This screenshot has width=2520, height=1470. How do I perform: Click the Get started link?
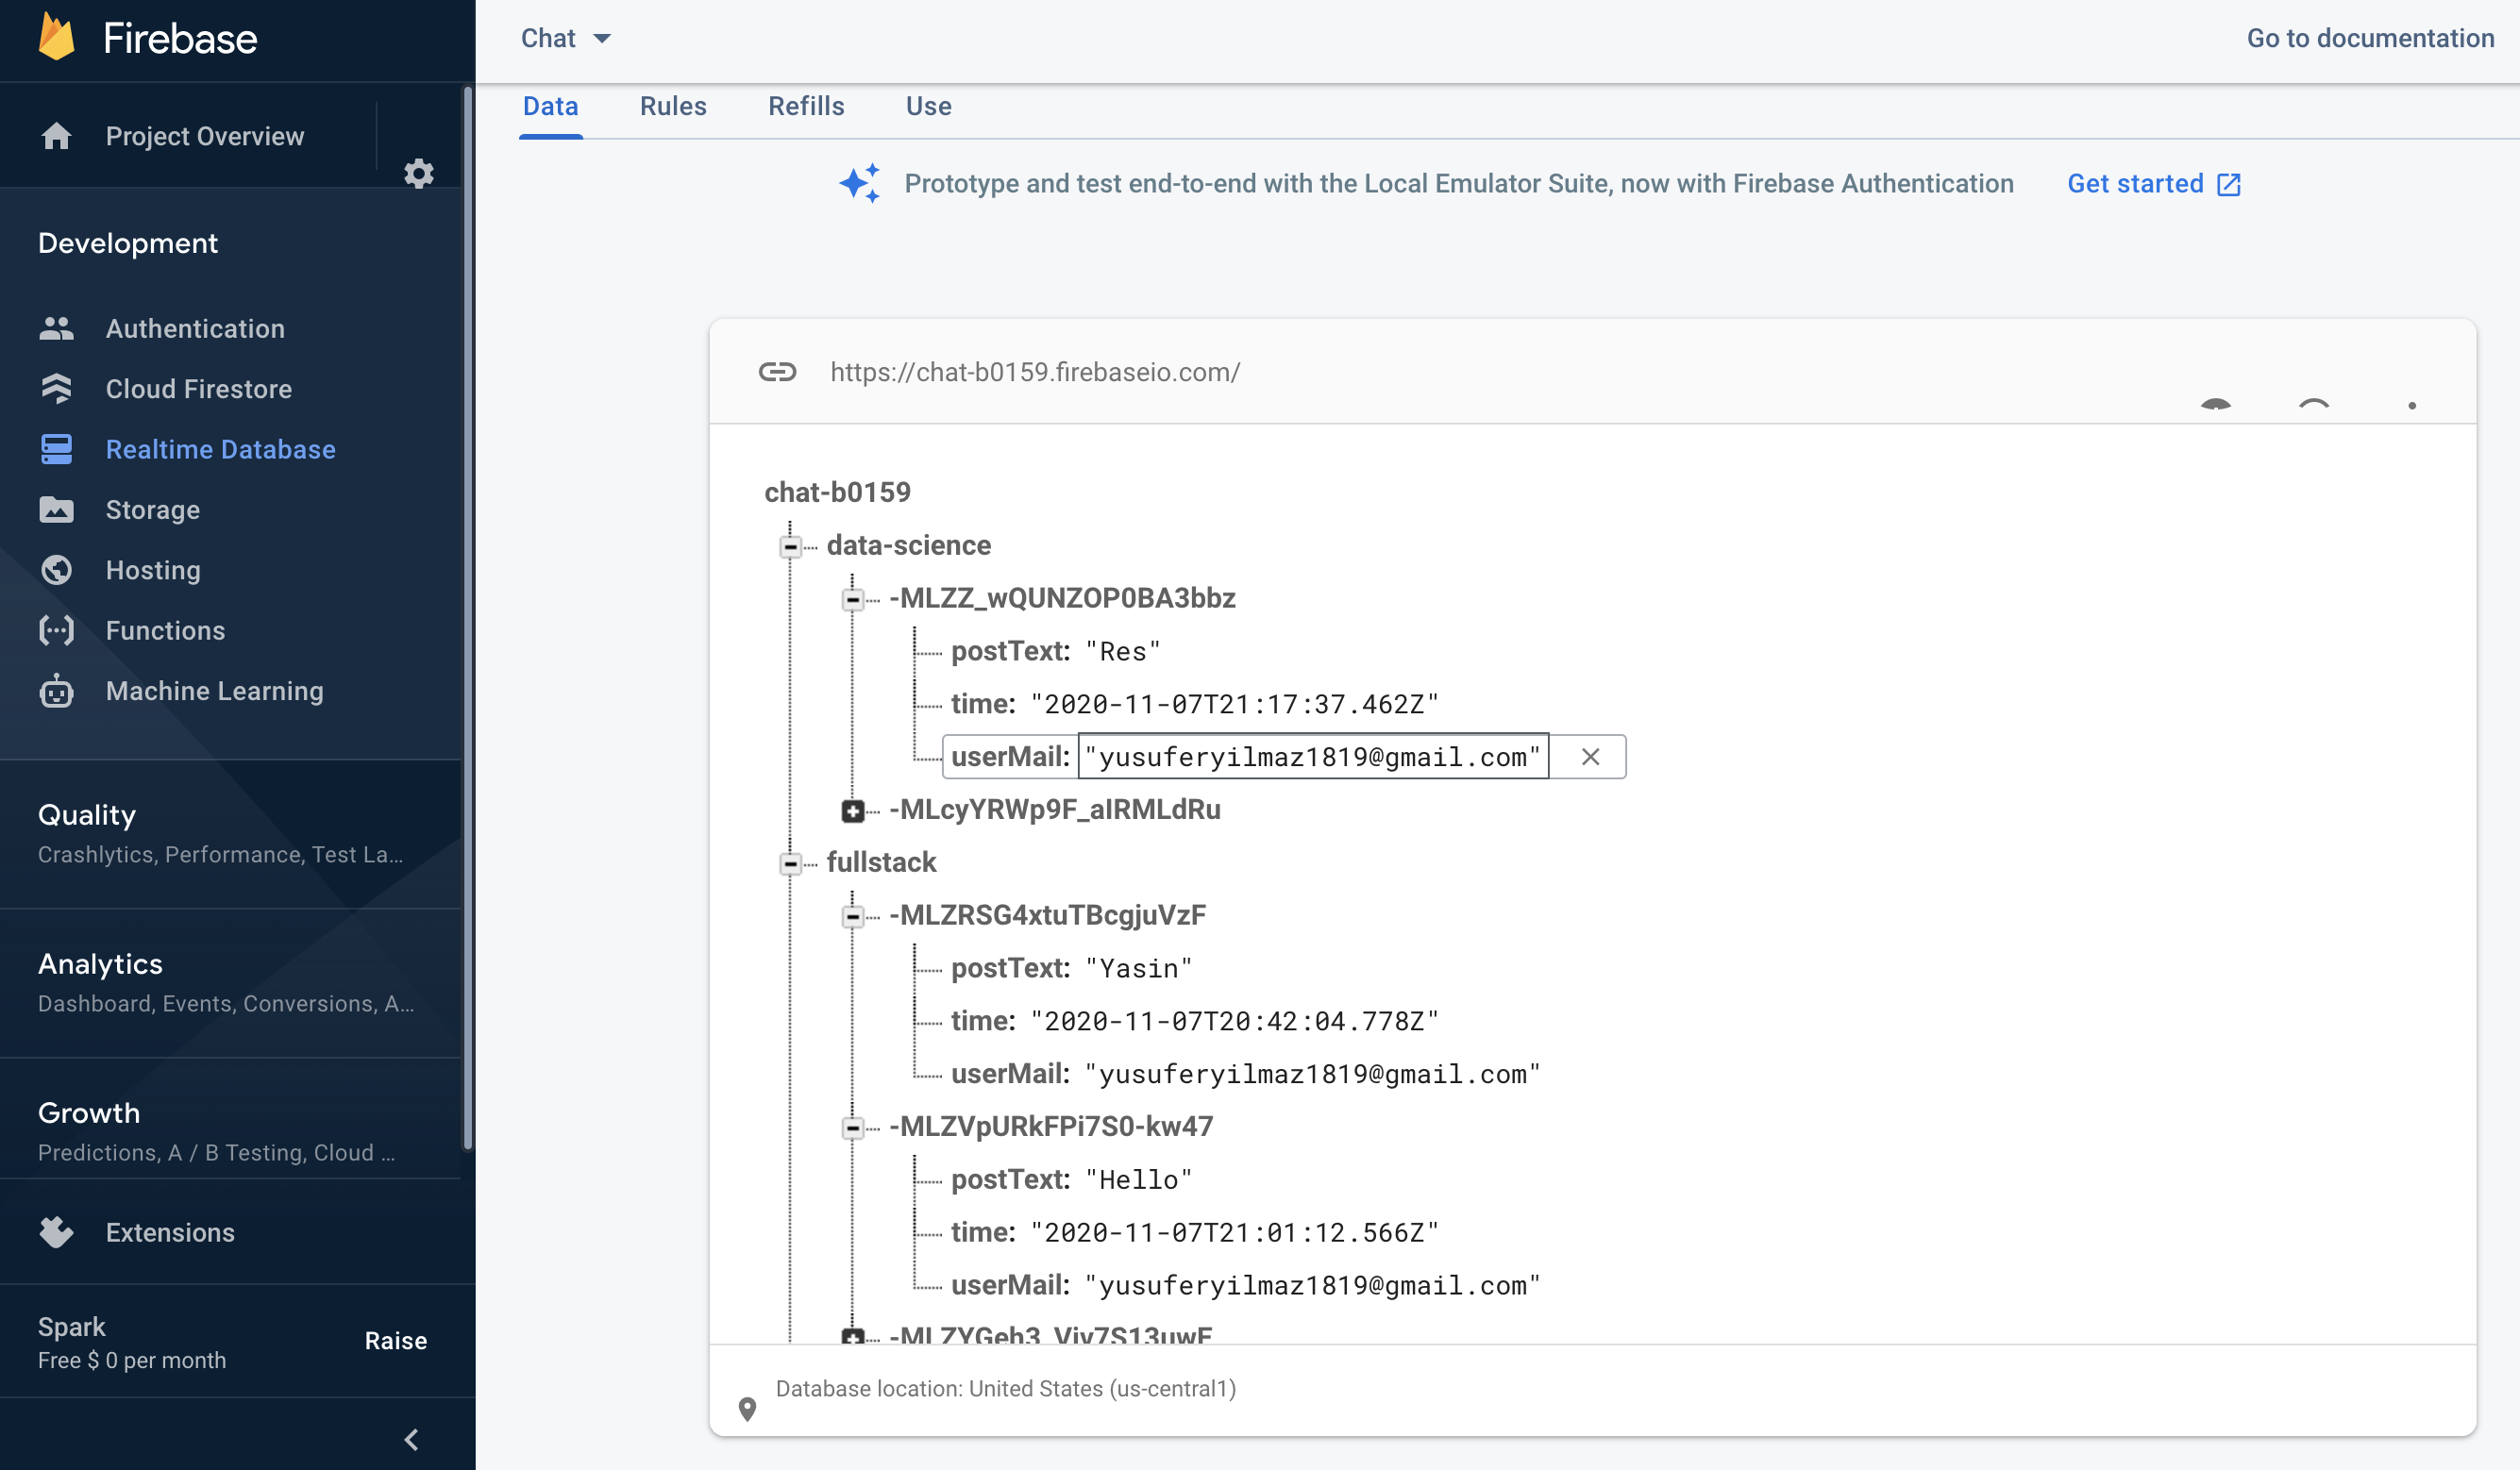tap(2135, 183)
